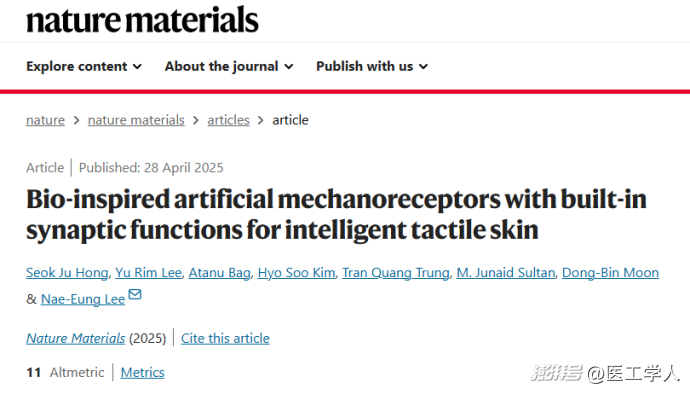
Task: Go to the nature breadcrumb link
Action: tap(45, 120)
